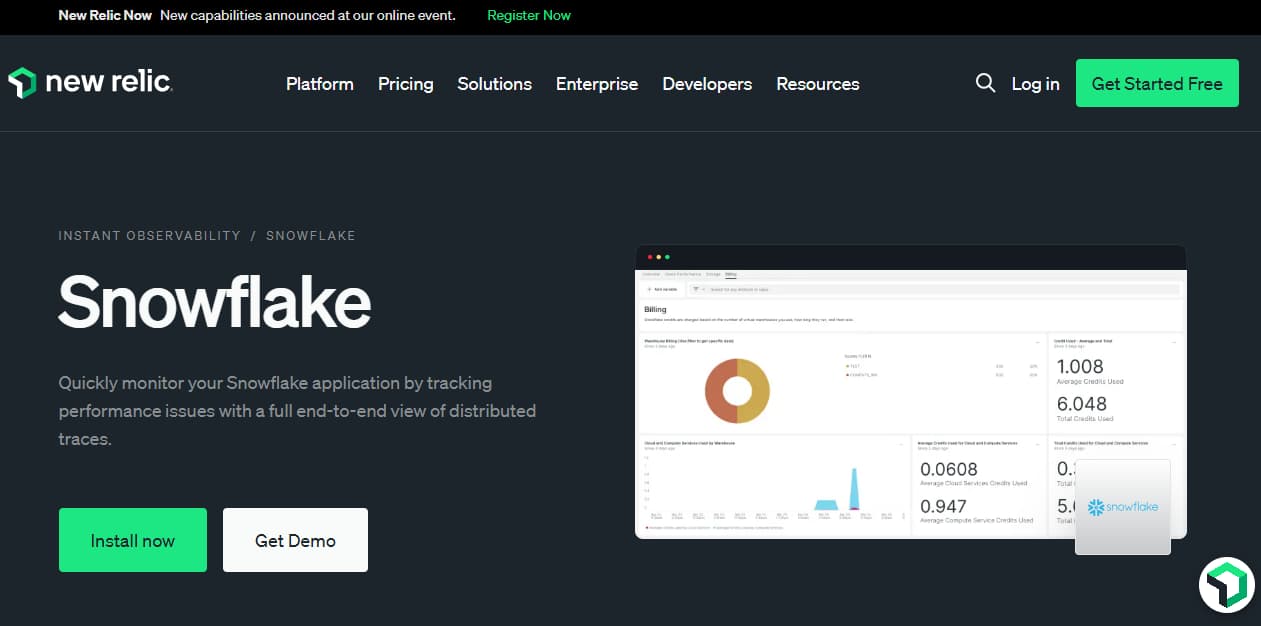
Task: Click red window dot in dashboard preview
Action: click(649, 257)
